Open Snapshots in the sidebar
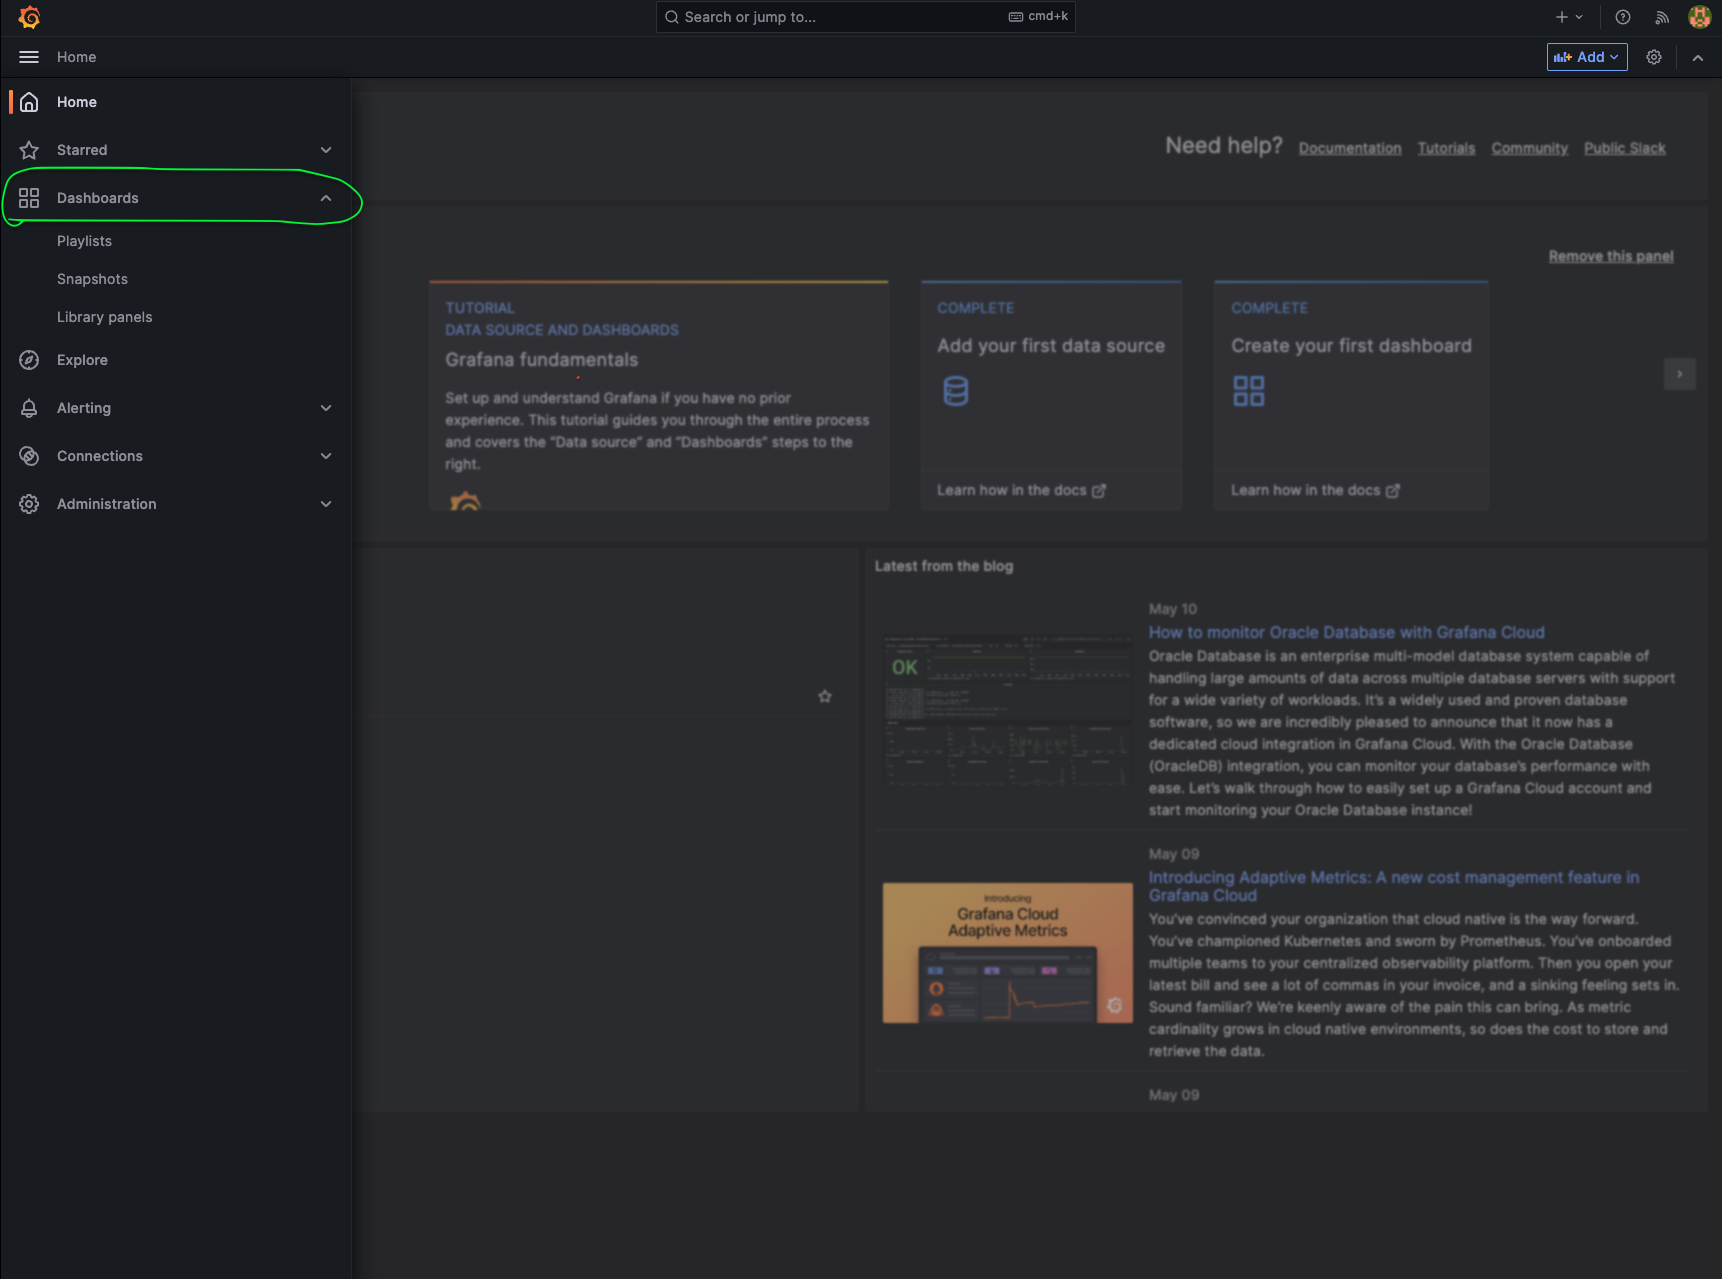Viewport: 1722px width, 1279px height. point(92,279)
